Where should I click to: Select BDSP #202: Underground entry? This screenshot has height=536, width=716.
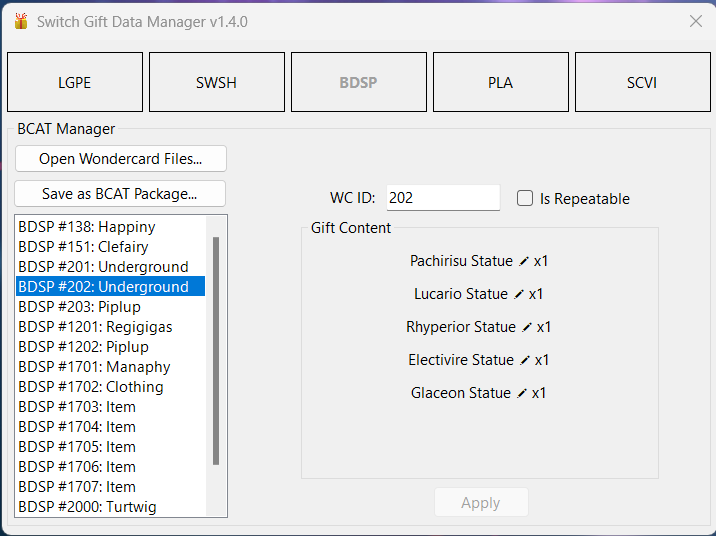click(111, 287)
